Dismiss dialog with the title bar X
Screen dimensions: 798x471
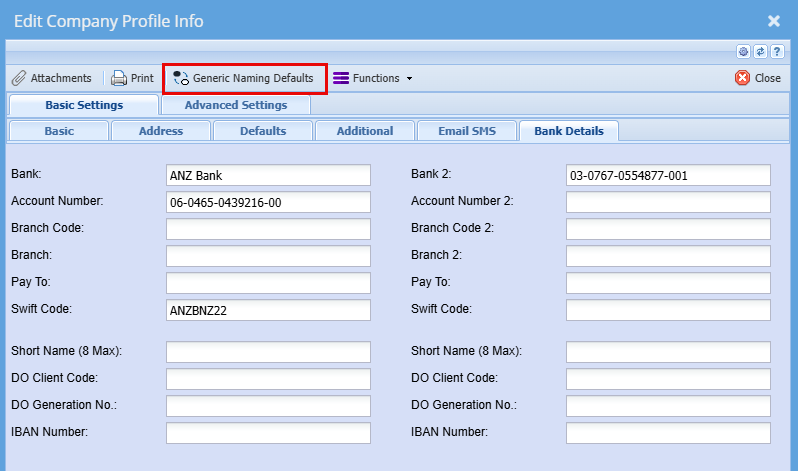[774, 20]
